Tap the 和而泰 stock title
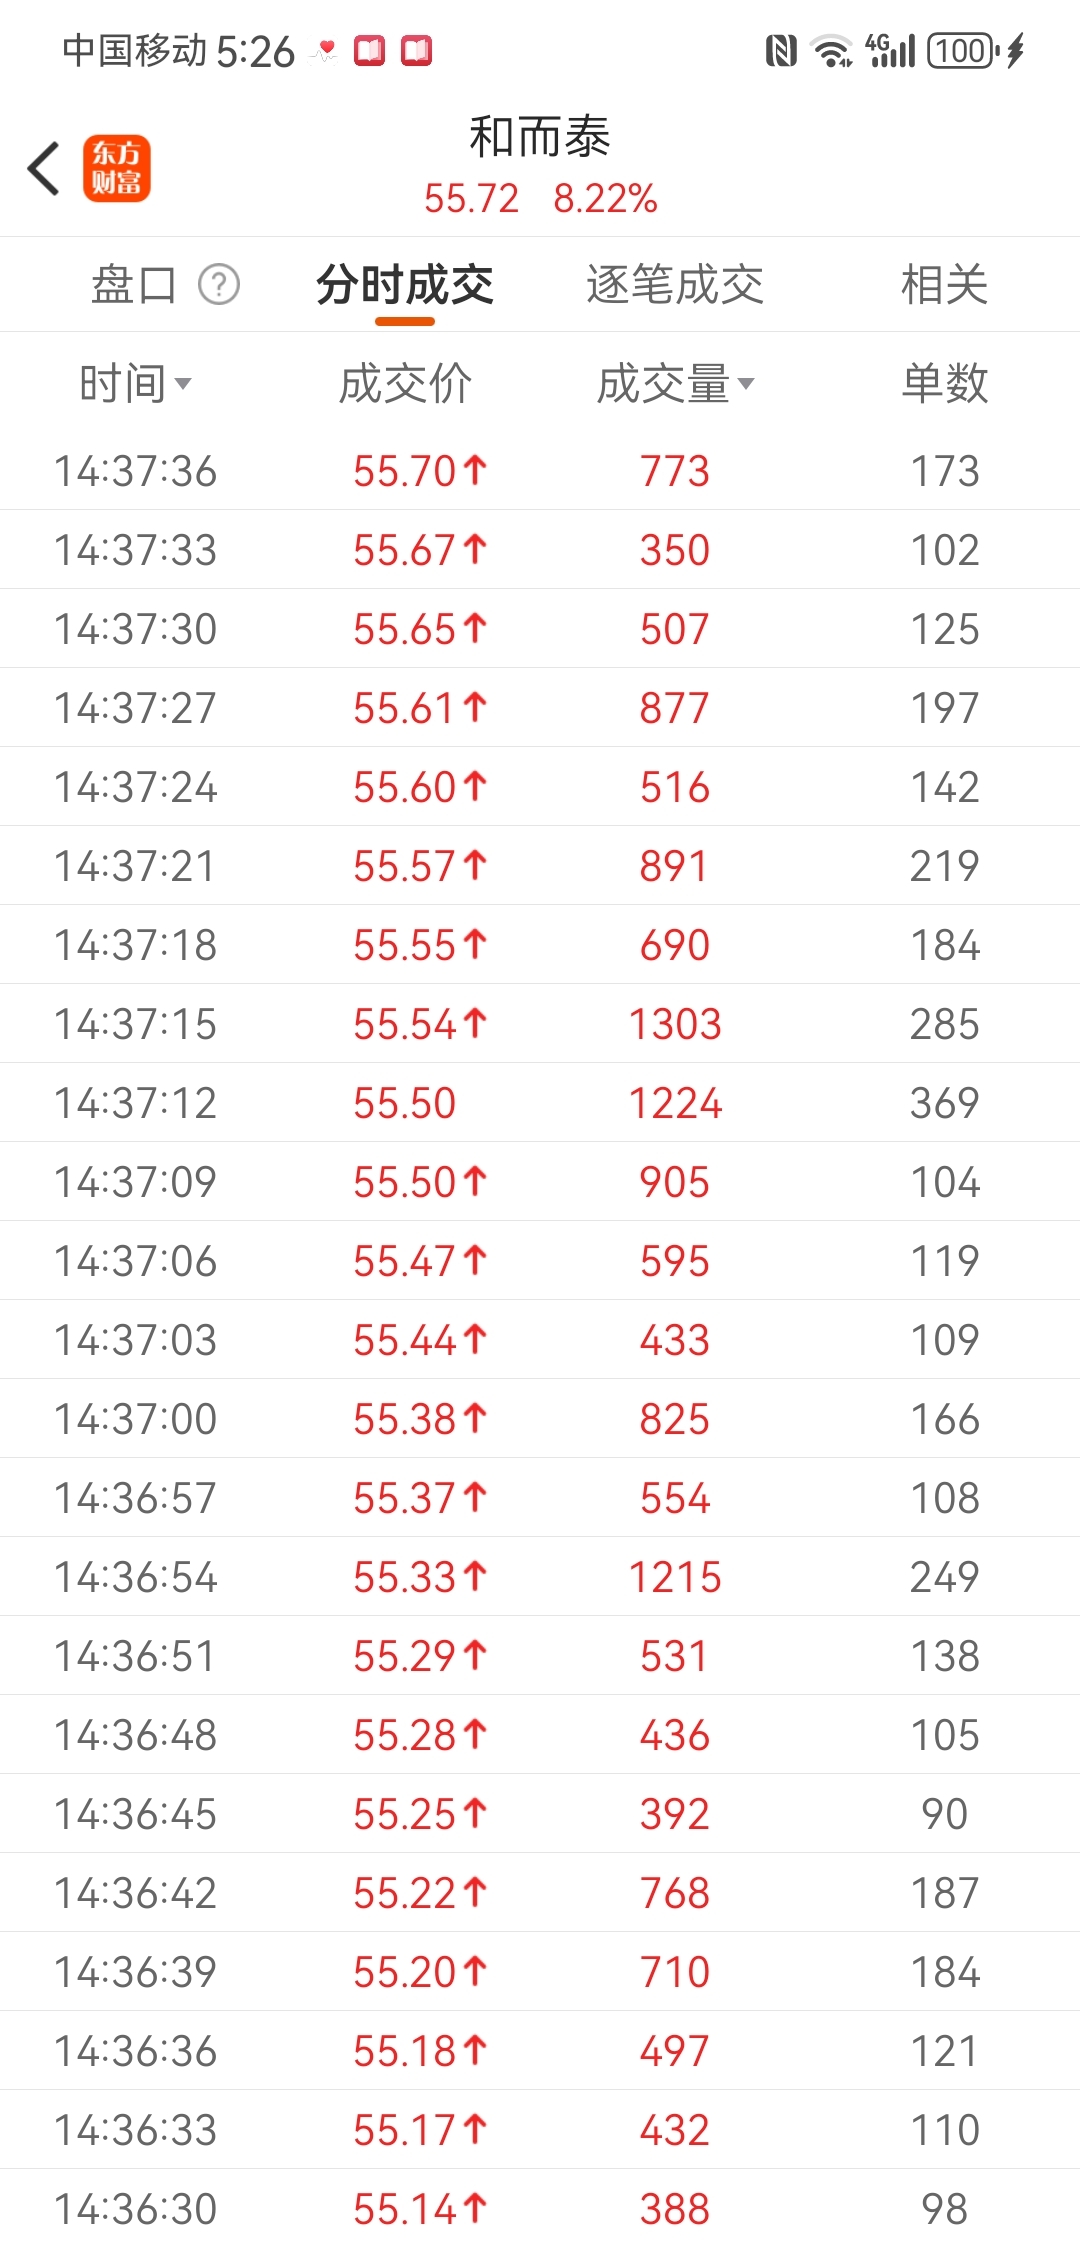 pyautogui.click(x=540, y=137)
